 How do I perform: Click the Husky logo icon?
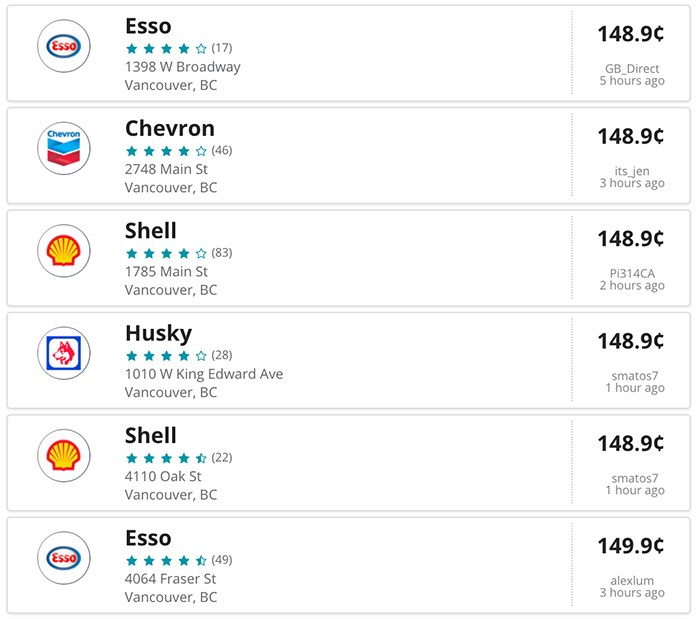point(64,353)
